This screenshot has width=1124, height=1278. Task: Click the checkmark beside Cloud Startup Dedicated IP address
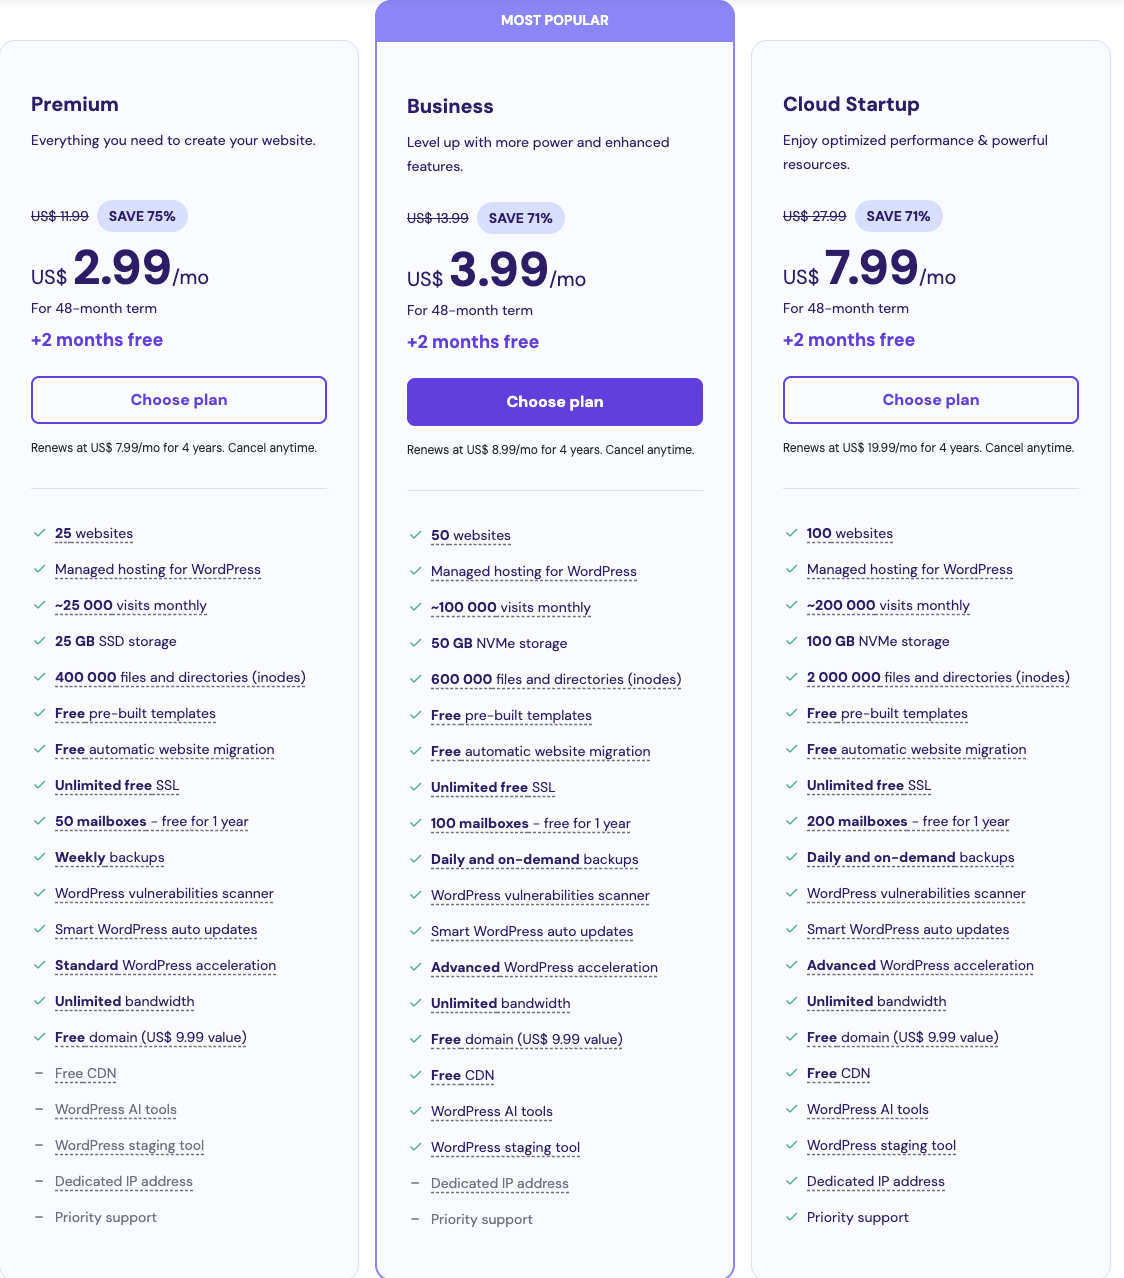(791, 1181)
